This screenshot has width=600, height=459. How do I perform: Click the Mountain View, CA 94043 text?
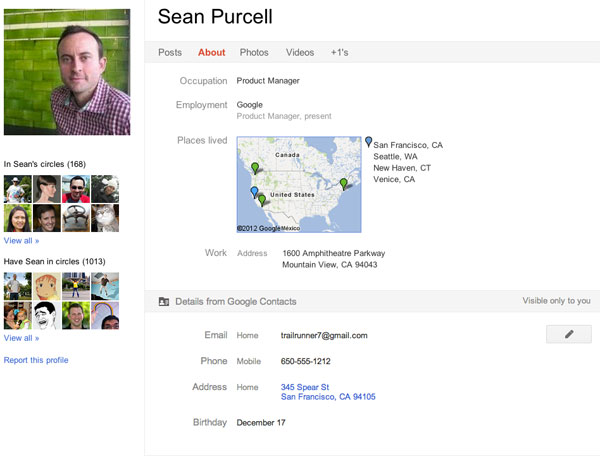(x=329, y=265)
